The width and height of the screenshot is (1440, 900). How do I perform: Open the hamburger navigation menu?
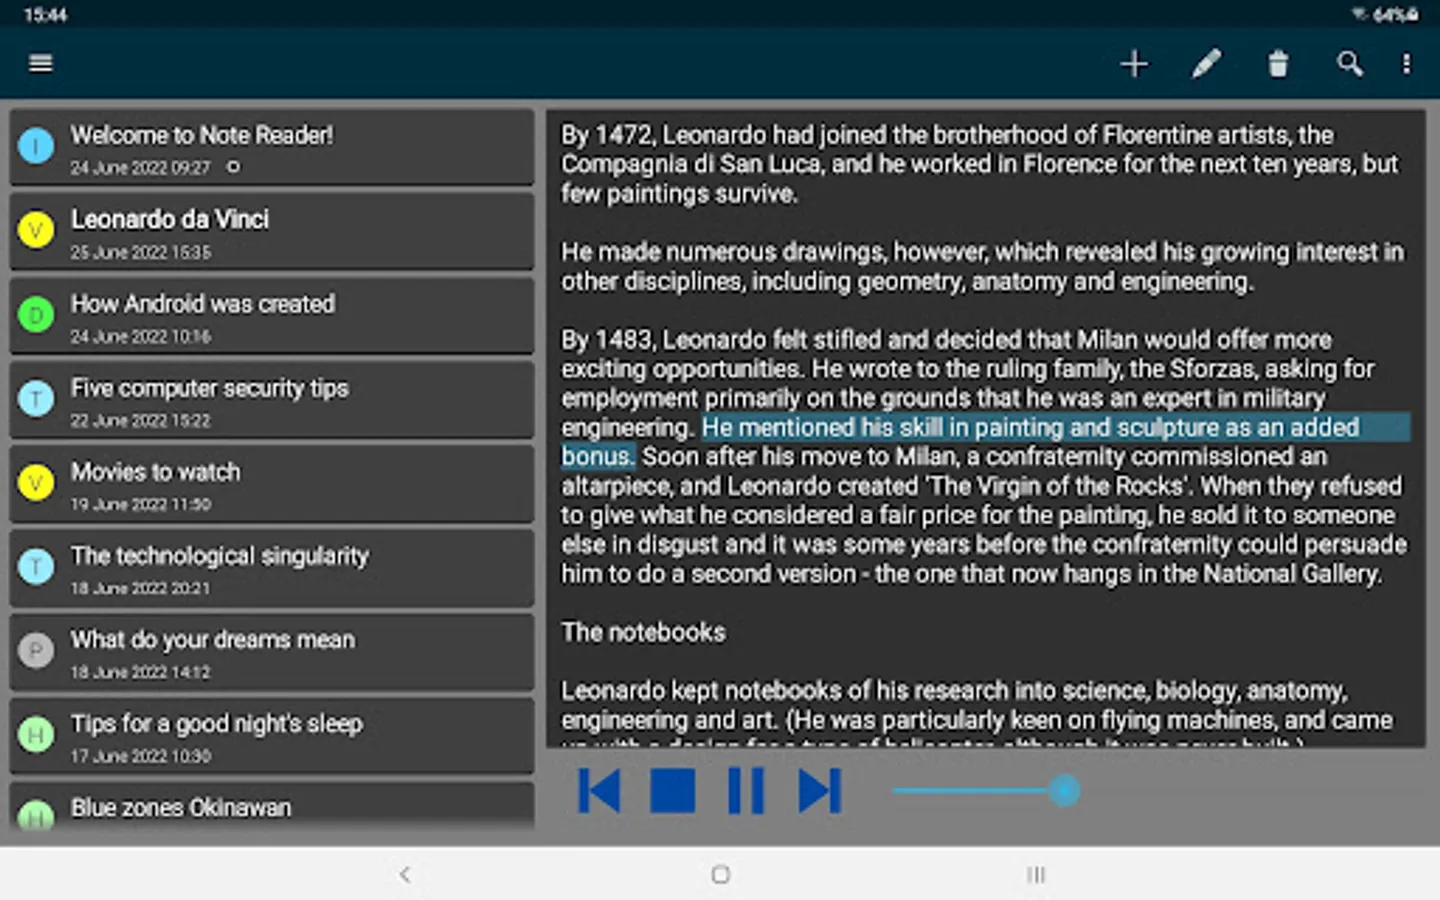41,64
